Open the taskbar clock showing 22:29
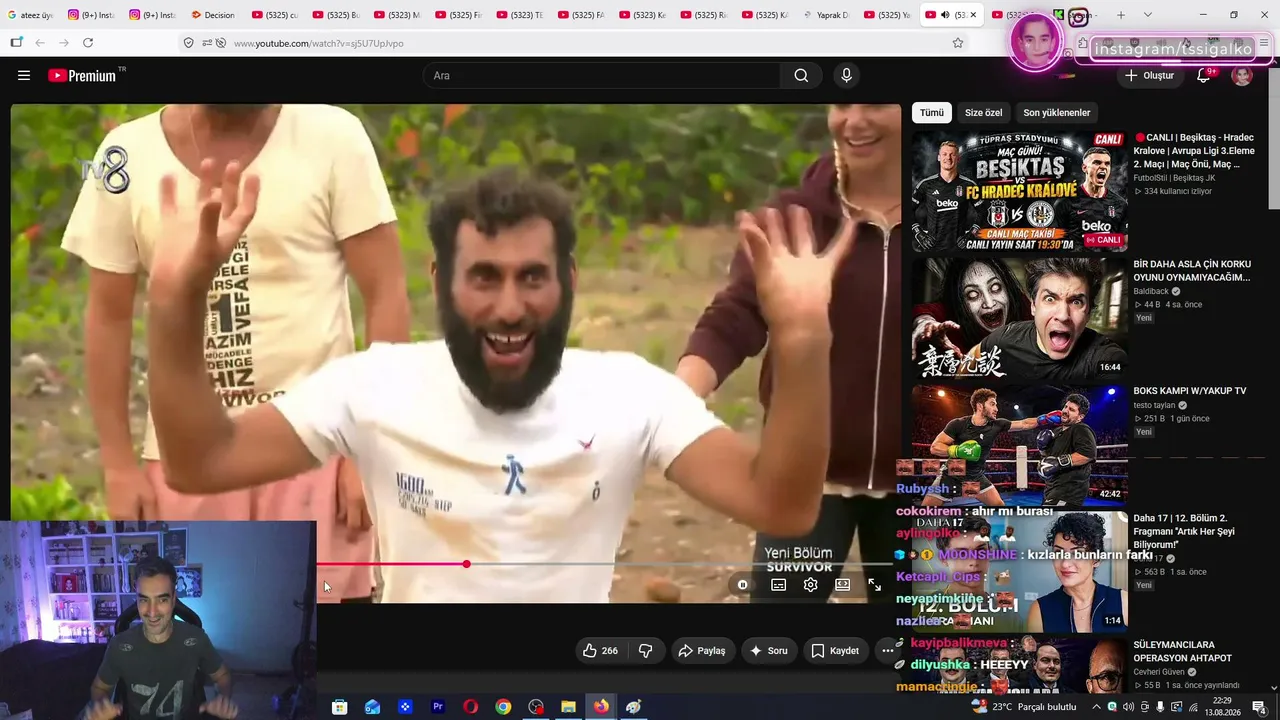This screenshot has width=1280, height=720. pyautogui.click(x=1221, y=707)
